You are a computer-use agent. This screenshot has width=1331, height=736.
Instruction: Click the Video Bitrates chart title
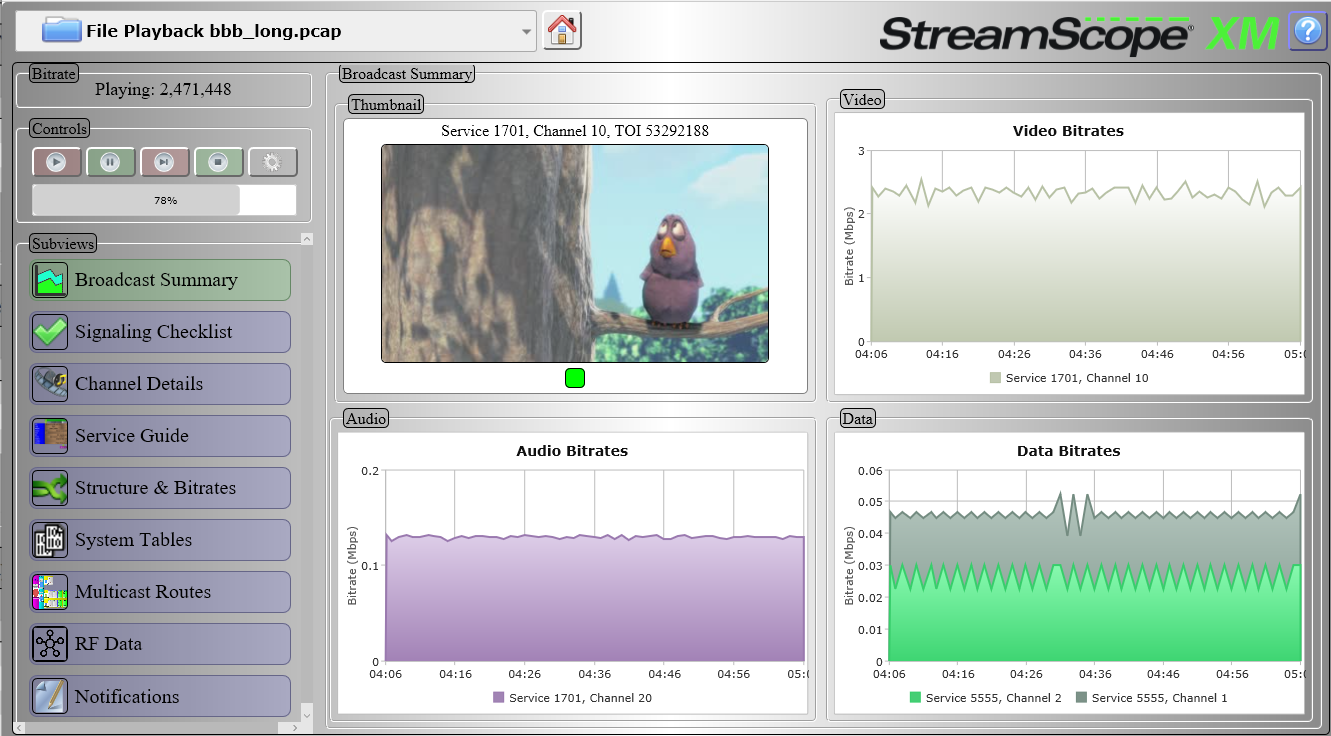pos(1068,131)
